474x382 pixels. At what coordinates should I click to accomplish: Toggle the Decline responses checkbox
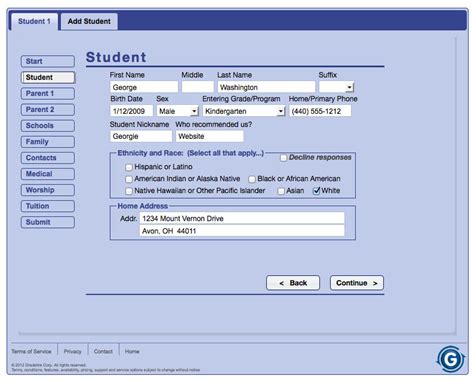coord(283,158)
